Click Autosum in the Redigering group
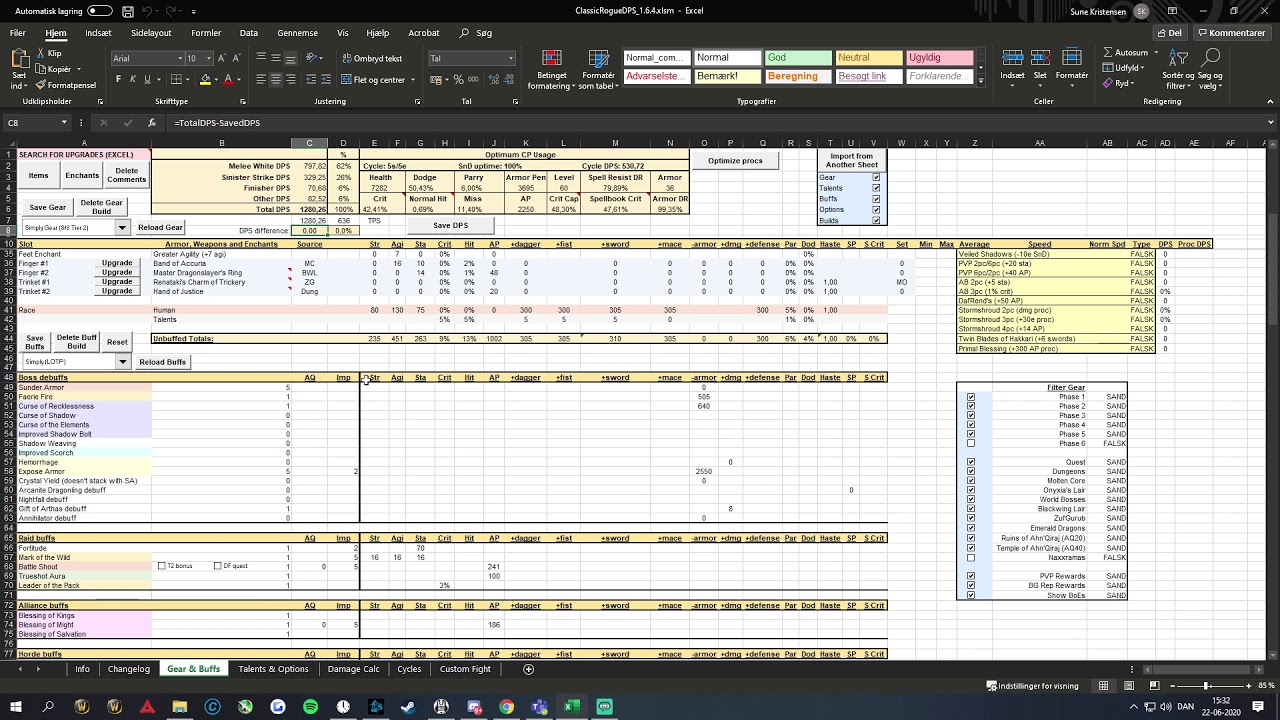 [x=1125, y=52]
